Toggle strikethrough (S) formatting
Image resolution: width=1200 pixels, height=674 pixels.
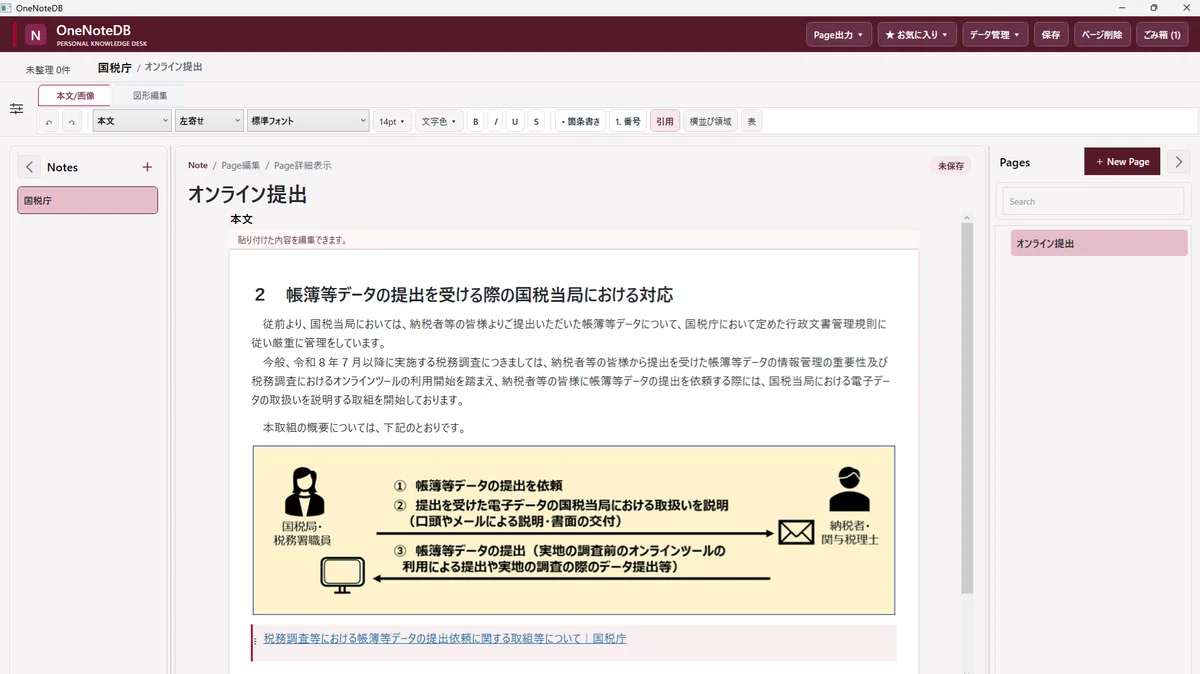536,121
